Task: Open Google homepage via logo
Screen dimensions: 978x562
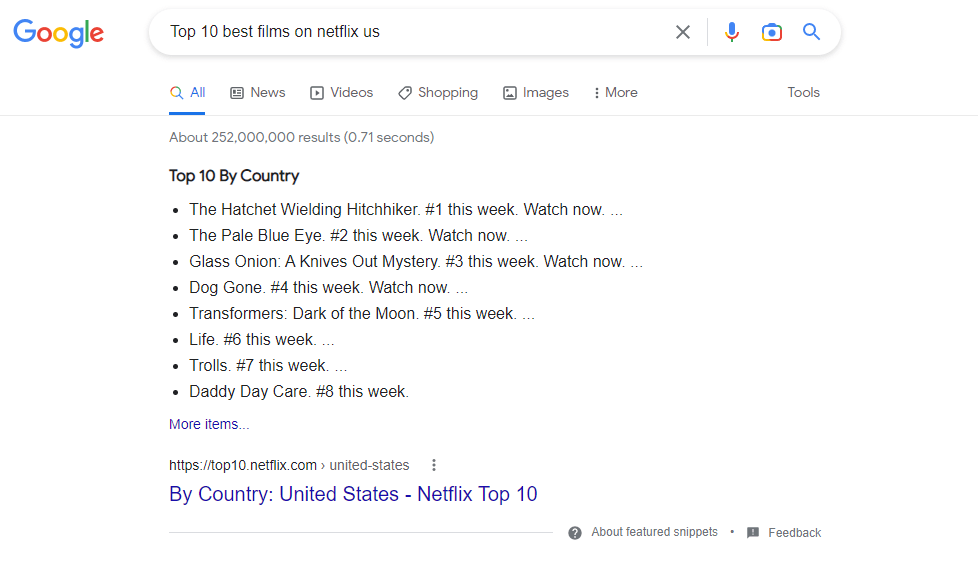Action: (x=59, y=33)
